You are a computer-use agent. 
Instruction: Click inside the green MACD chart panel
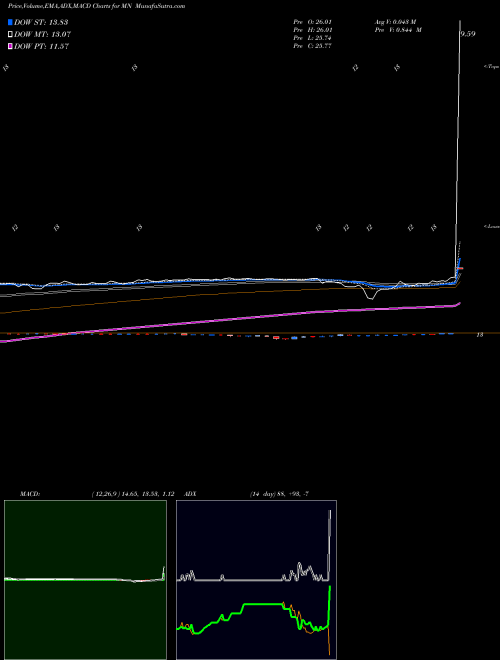(x=85, y=580)
